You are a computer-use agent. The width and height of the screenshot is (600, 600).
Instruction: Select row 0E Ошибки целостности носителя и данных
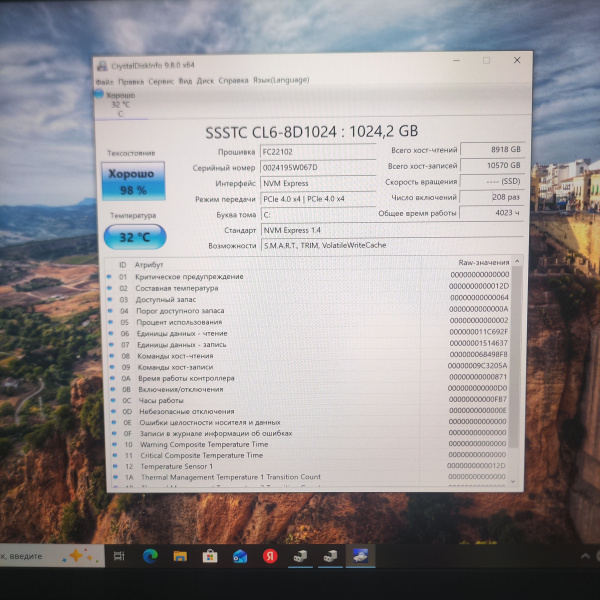(311, 422)
